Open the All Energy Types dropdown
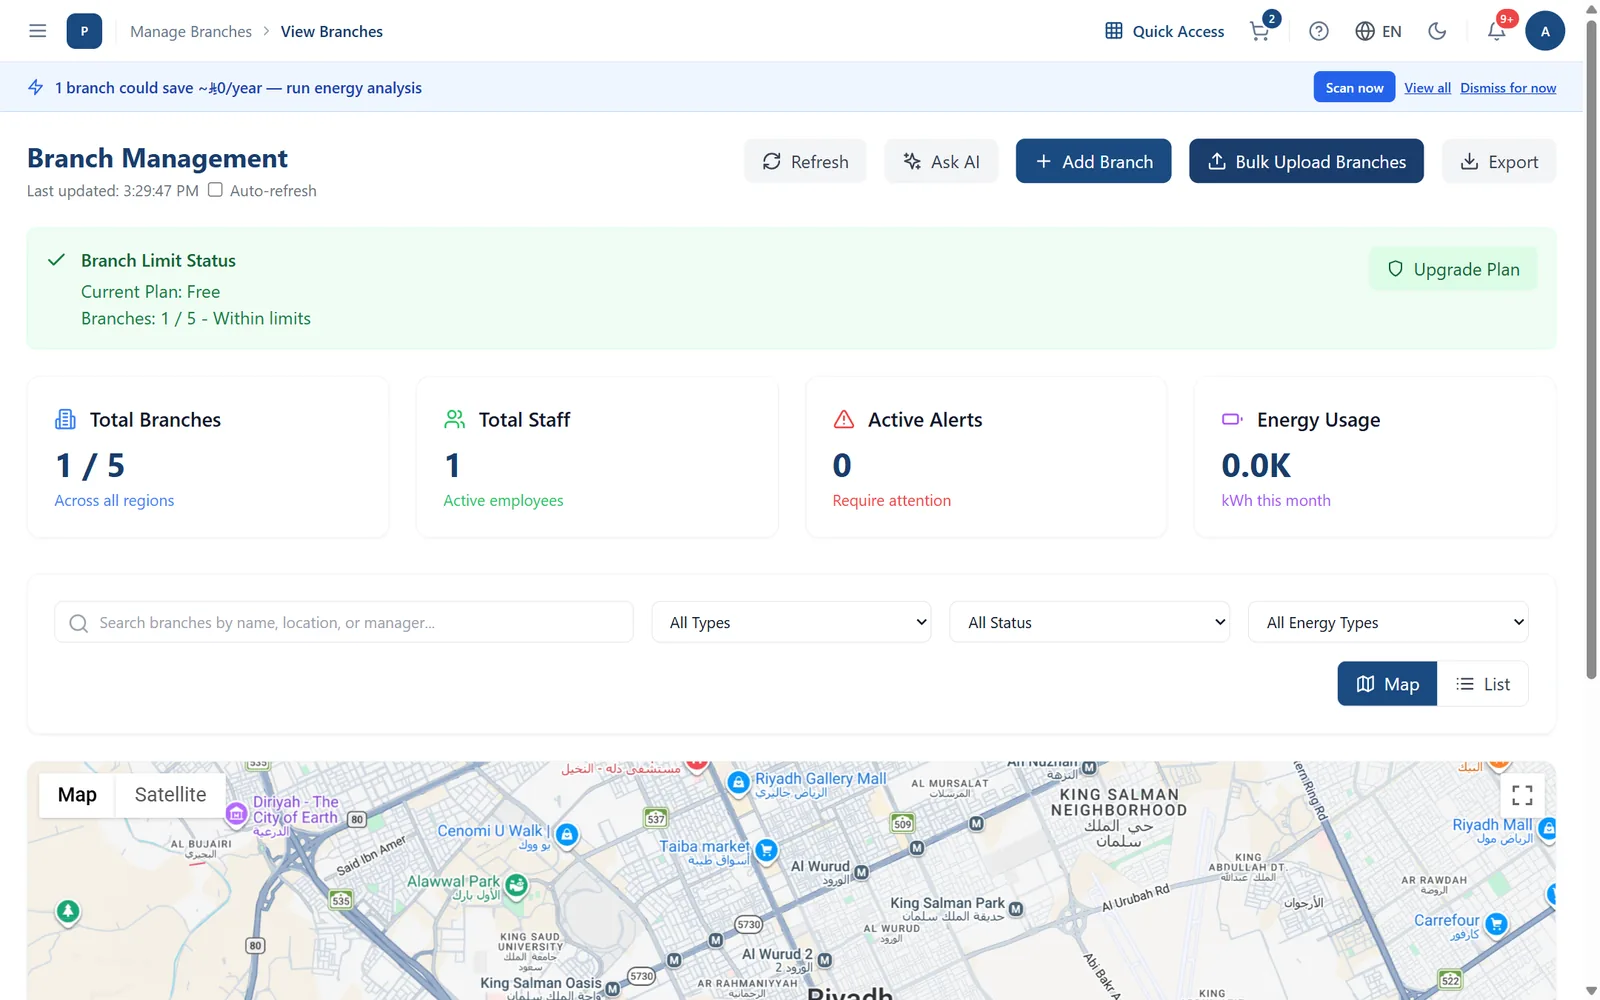 coord(1388,622)
